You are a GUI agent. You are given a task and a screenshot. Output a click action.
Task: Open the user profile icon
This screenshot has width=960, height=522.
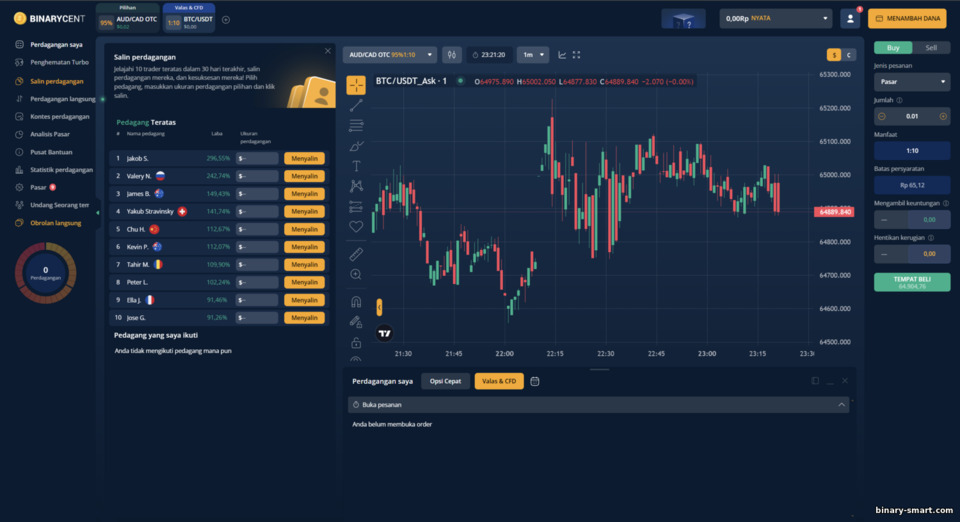(x=850, y=18)
